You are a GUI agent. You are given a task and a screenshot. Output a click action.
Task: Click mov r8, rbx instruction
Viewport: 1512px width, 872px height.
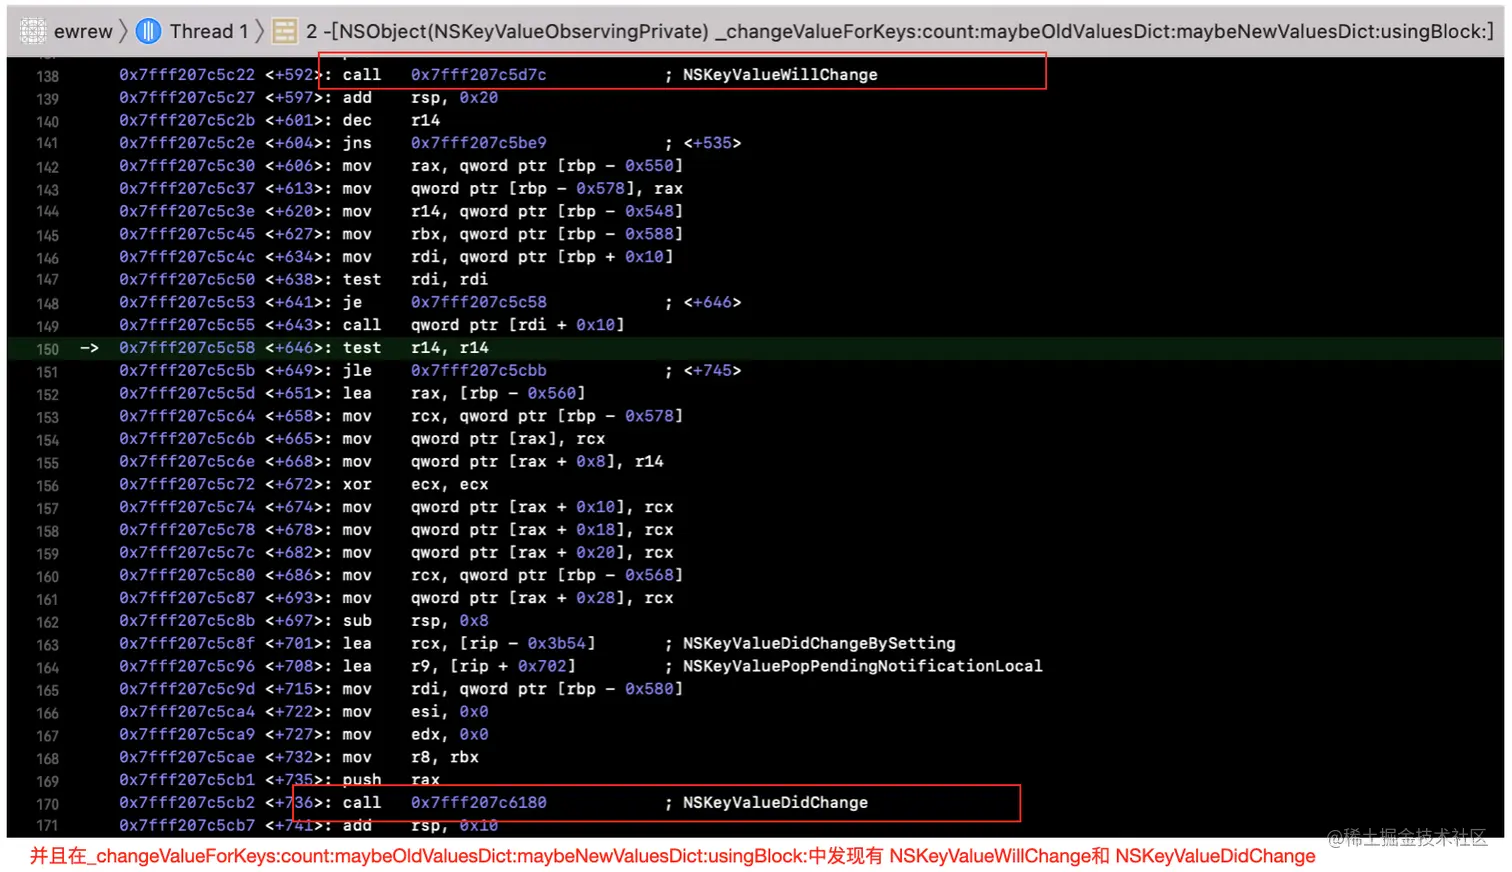click(411, 758)
